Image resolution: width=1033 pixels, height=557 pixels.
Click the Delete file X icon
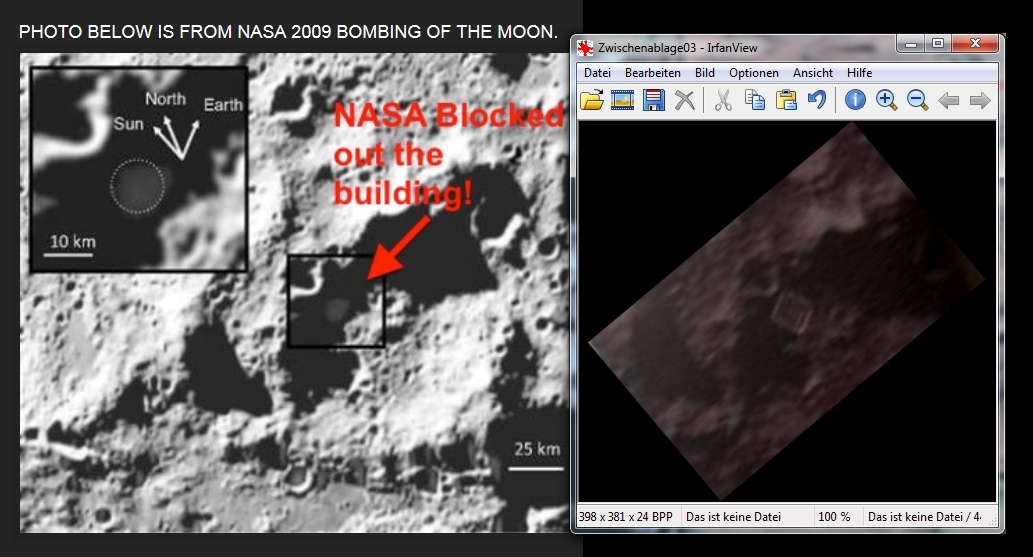[x=685, y=100]
